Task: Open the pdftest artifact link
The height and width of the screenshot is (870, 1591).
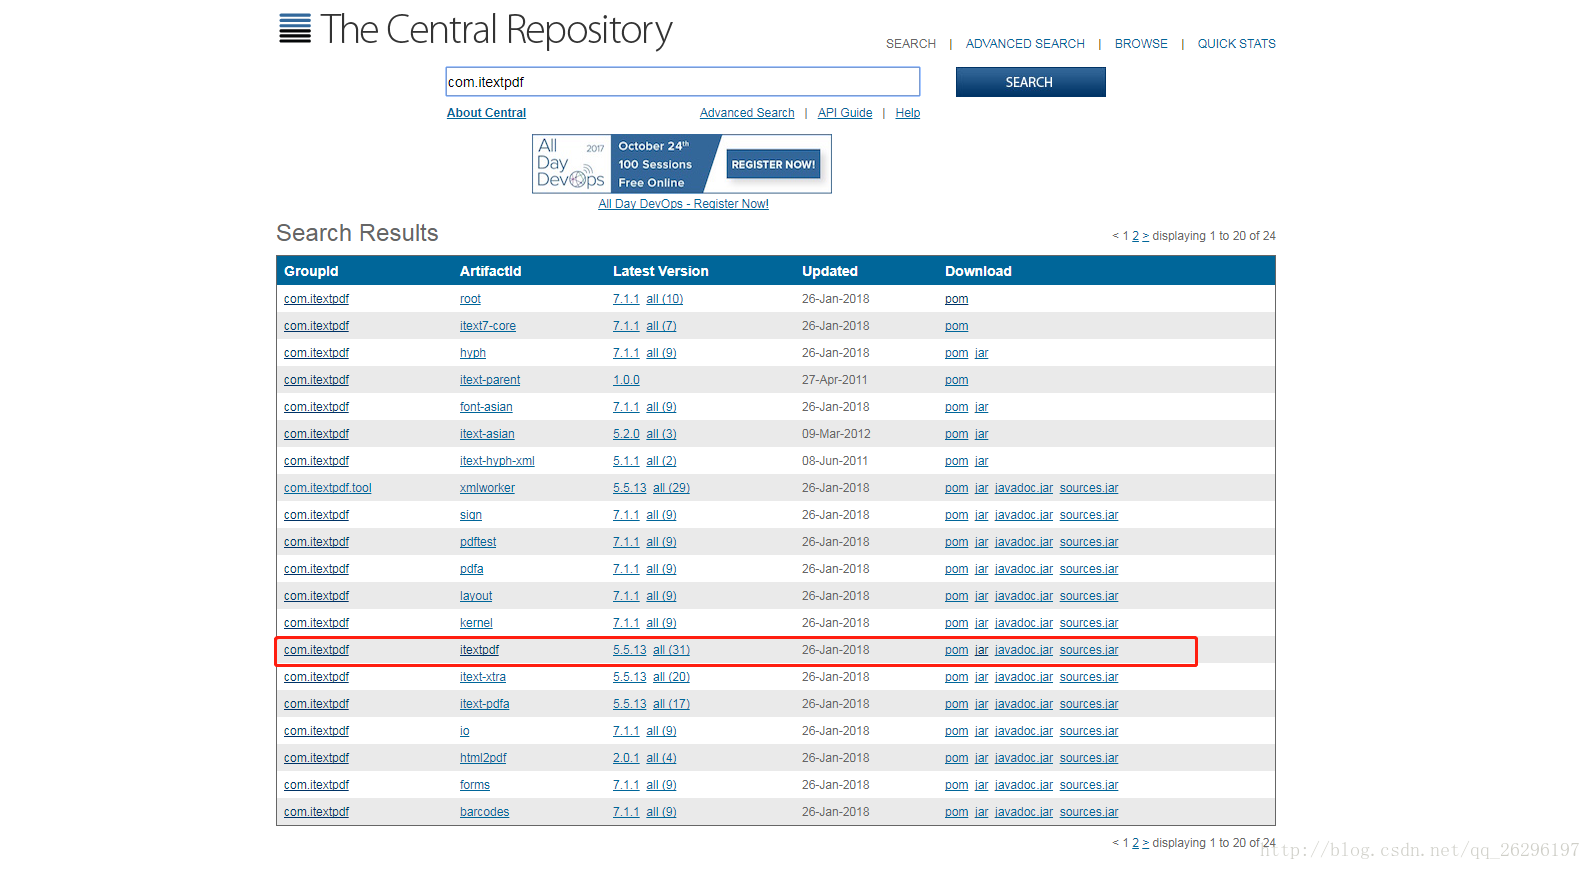Action: coord(478,542)
